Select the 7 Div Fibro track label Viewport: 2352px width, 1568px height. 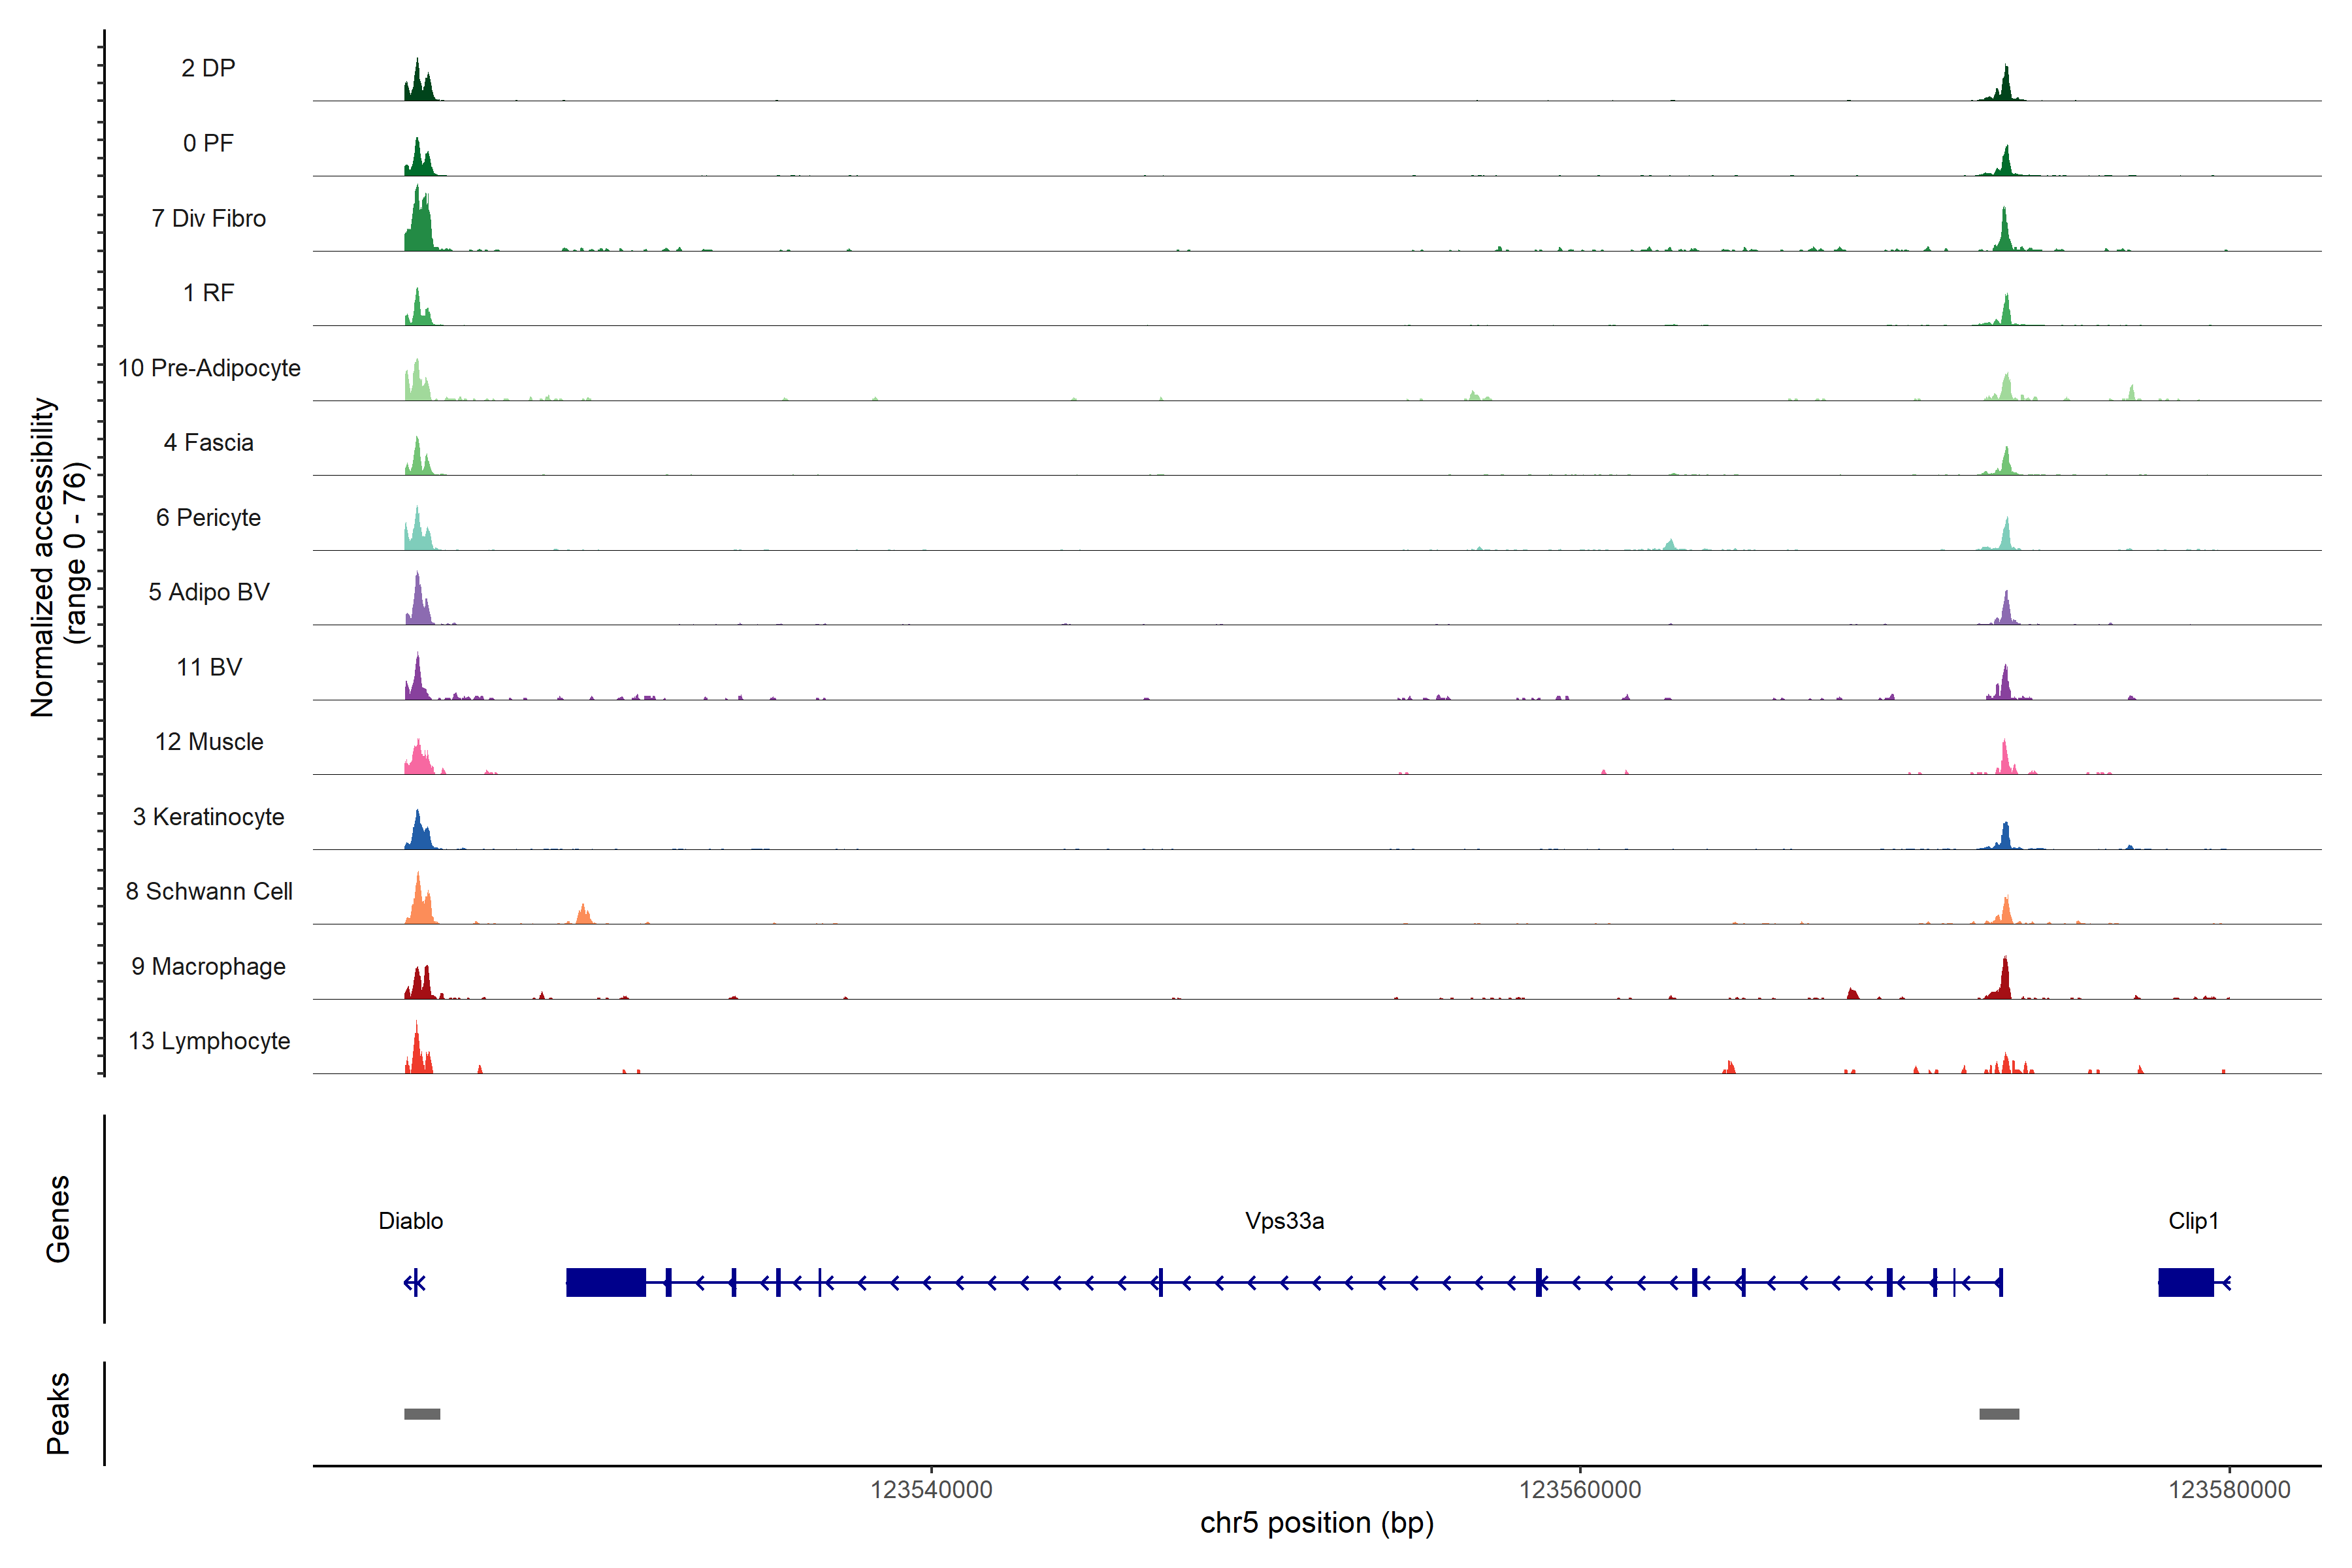(208, 218)
